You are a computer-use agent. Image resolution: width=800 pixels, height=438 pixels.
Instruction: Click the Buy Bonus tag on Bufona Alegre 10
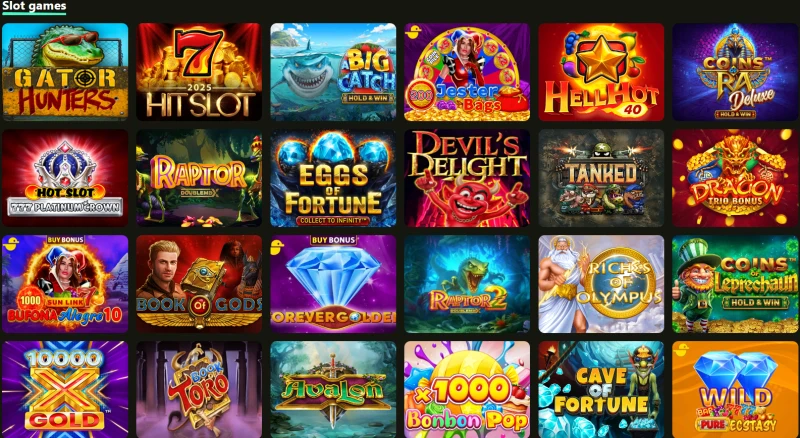coord(65,239)
